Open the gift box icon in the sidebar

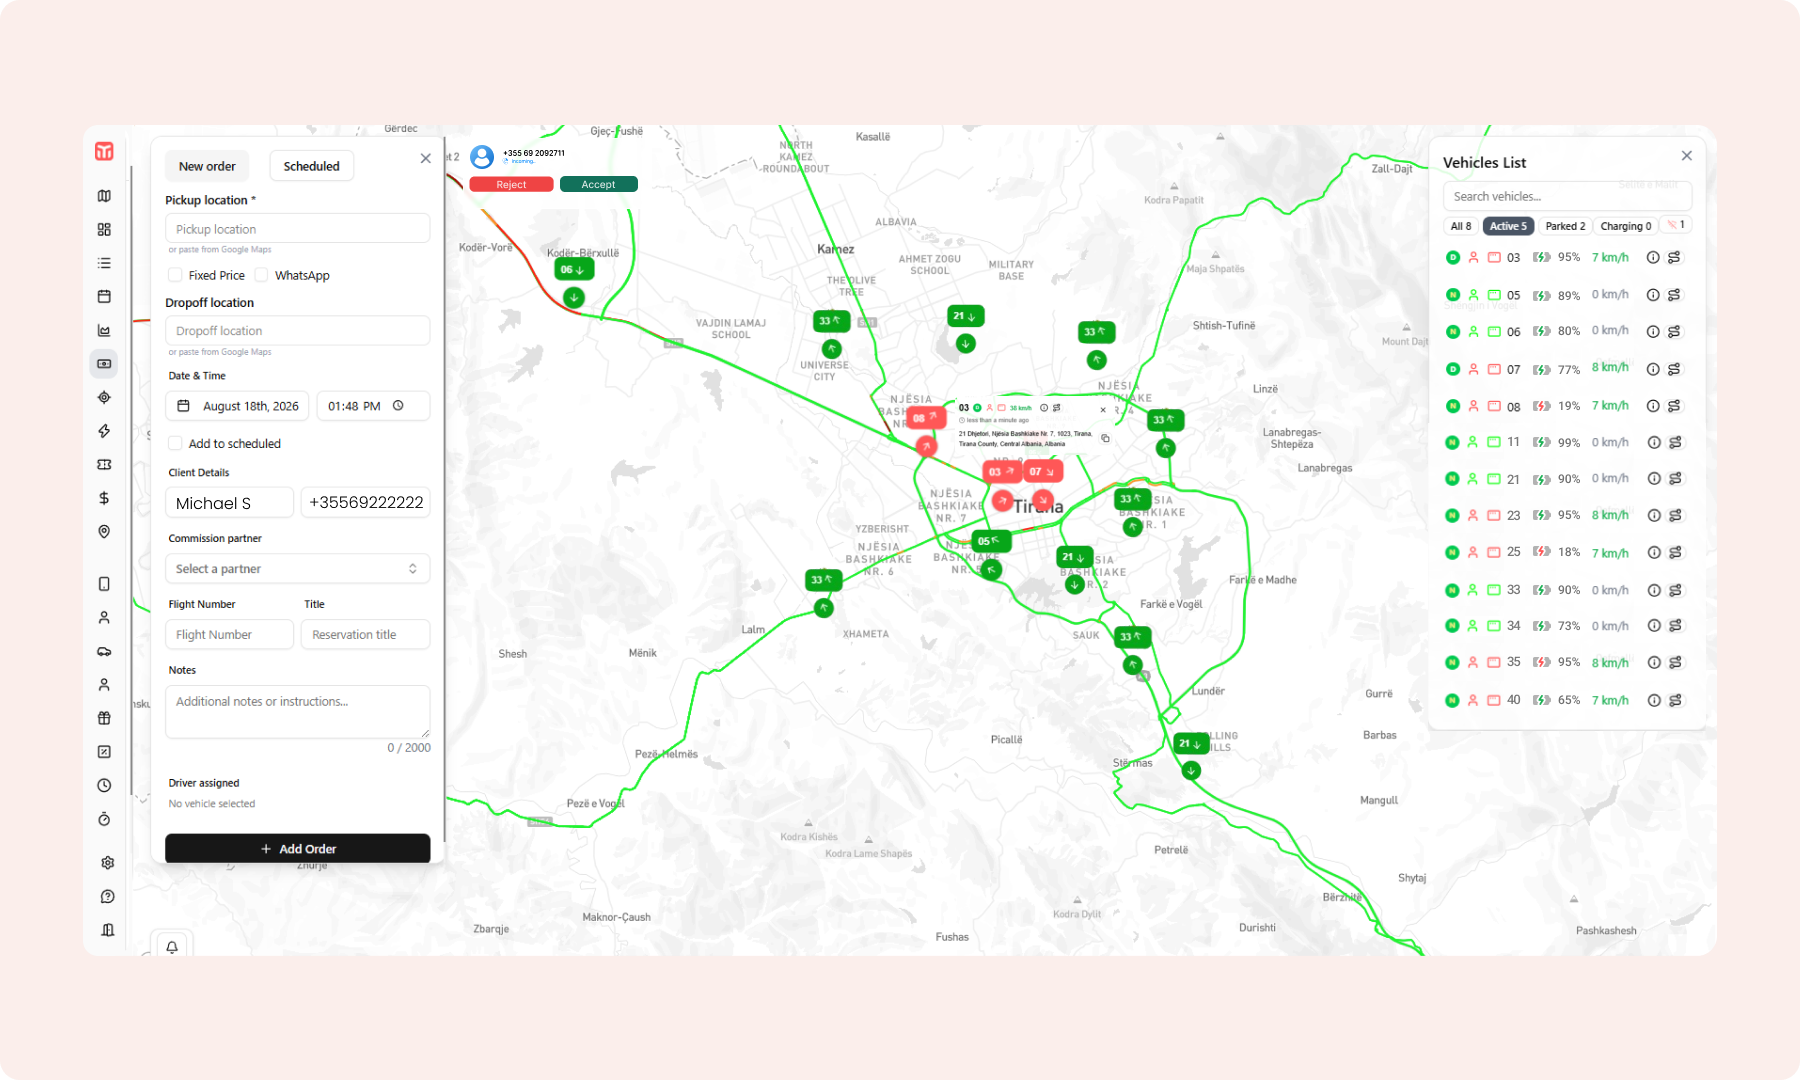(x=104, y=718)
